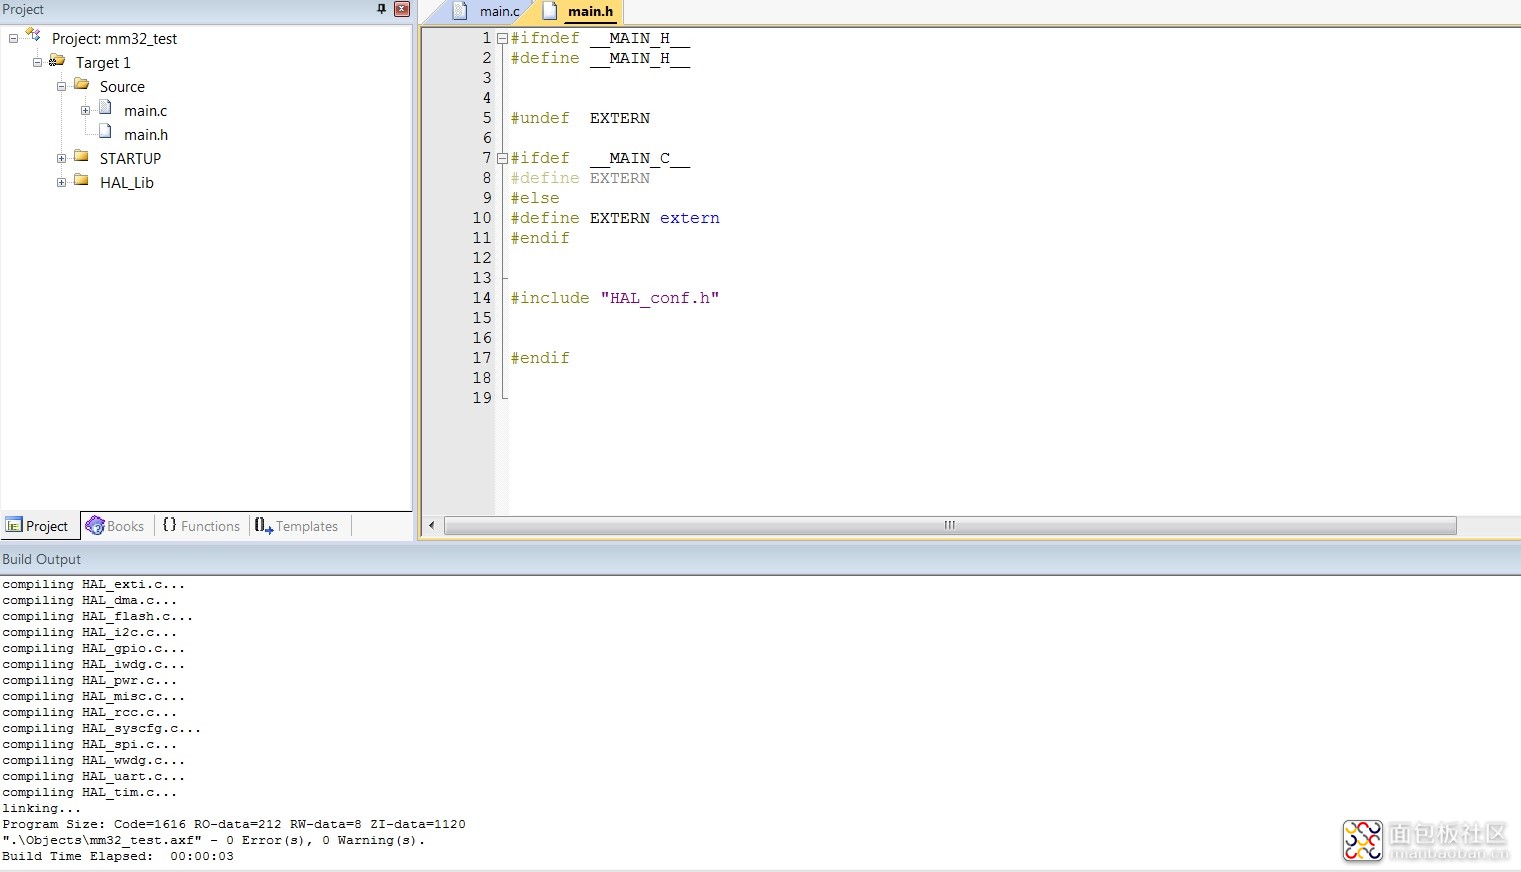Place cursor on #undef EXTERN line
The width and height of the screenshot is (1521, 872).
[580, 118]
